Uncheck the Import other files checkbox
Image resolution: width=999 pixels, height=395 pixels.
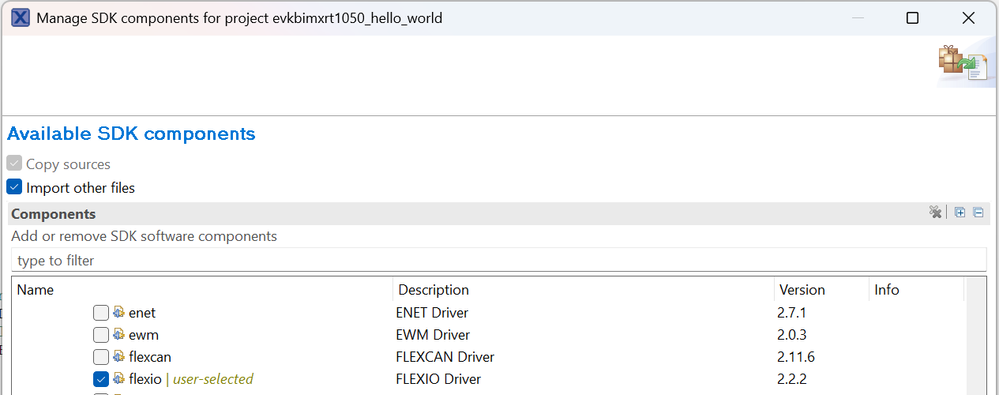[14, 188]
